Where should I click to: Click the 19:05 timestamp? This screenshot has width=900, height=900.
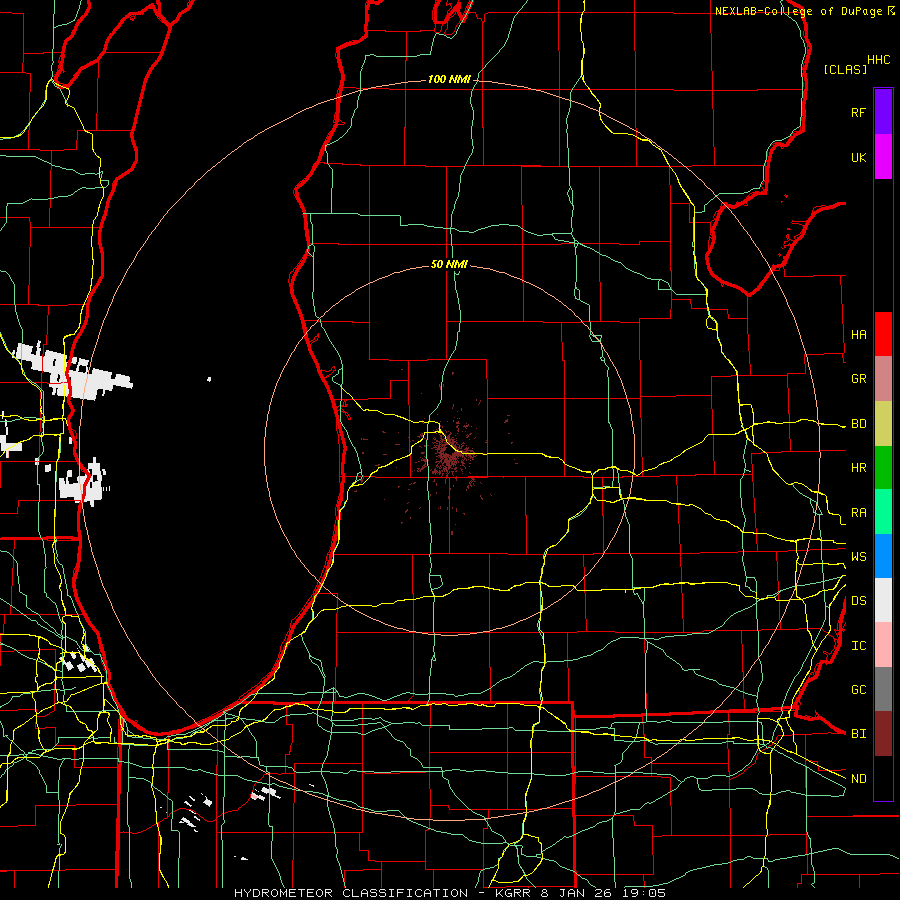point(646,893)
